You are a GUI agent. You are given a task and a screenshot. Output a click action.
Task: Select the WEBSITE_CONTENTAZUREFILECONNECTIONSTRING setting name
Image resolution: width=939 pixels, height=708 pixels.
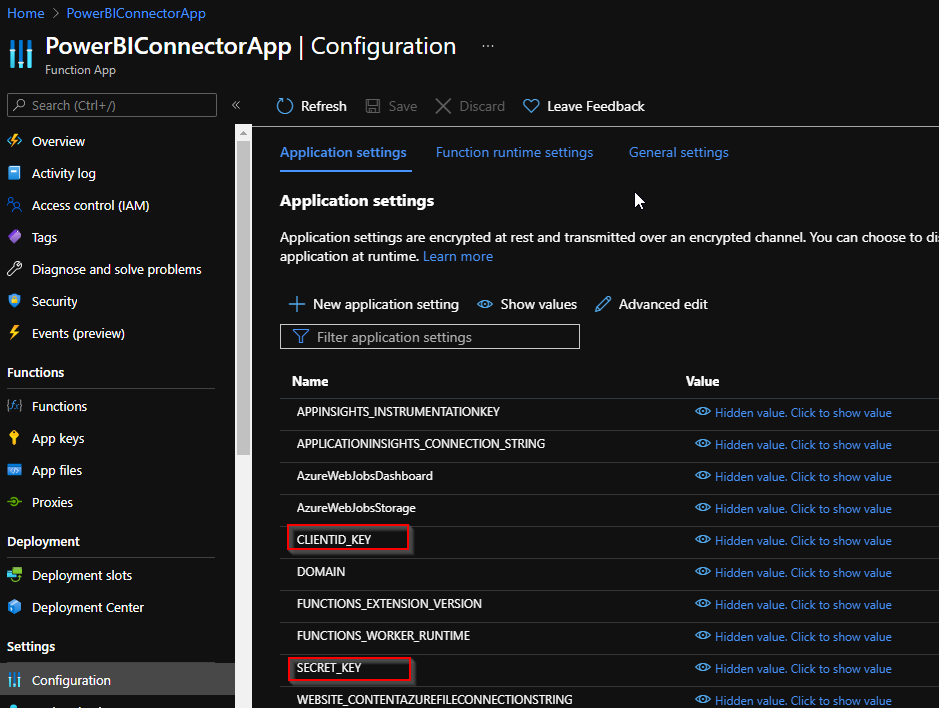point(434,700)
